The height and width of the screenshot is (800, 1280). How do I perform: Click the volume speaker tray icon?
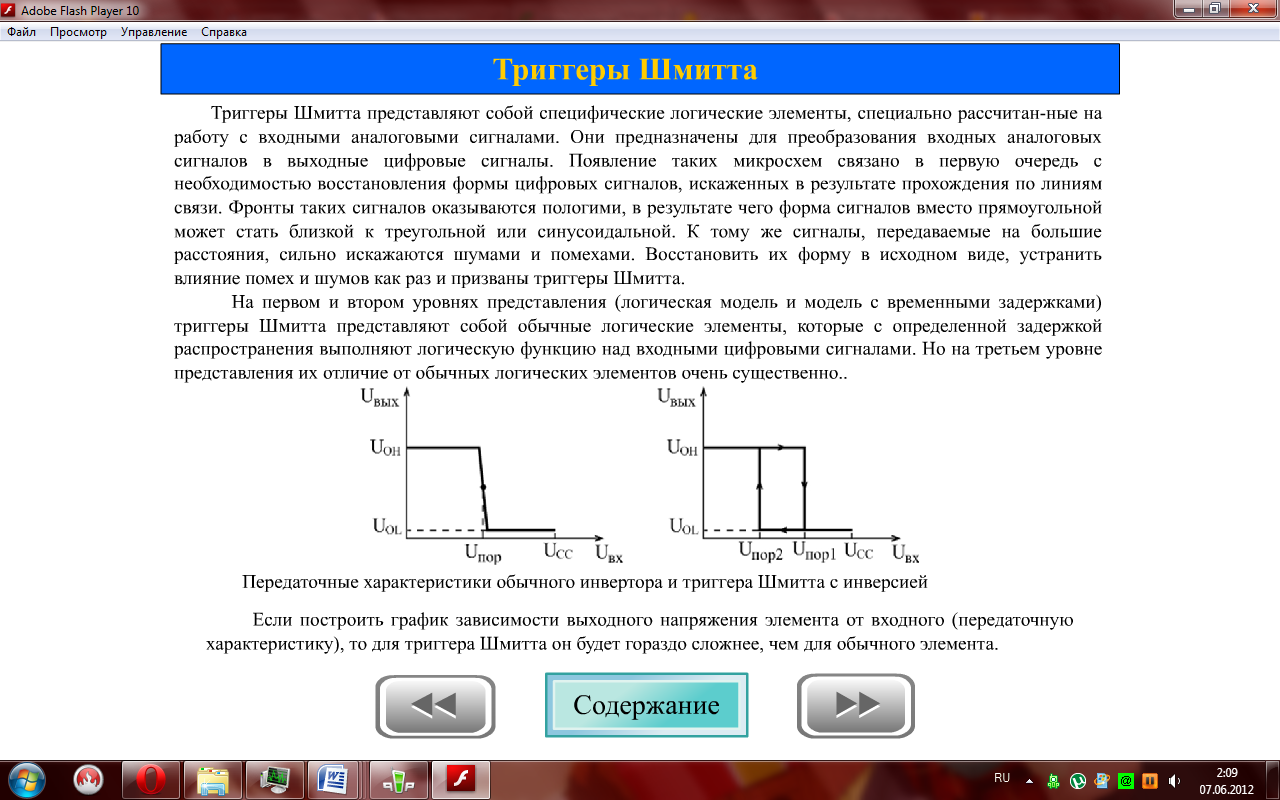(x=1173, y=780)
